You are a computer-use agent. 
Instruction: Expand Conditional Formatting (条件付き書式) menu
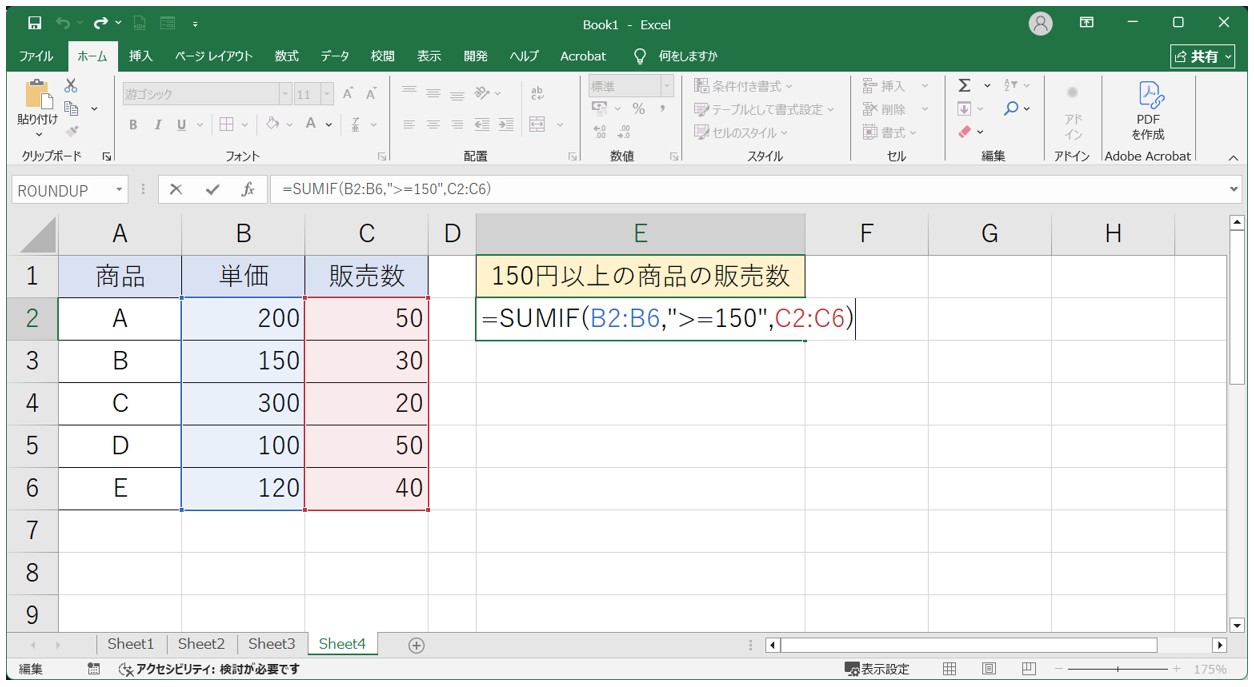click(x=743, y=86)
